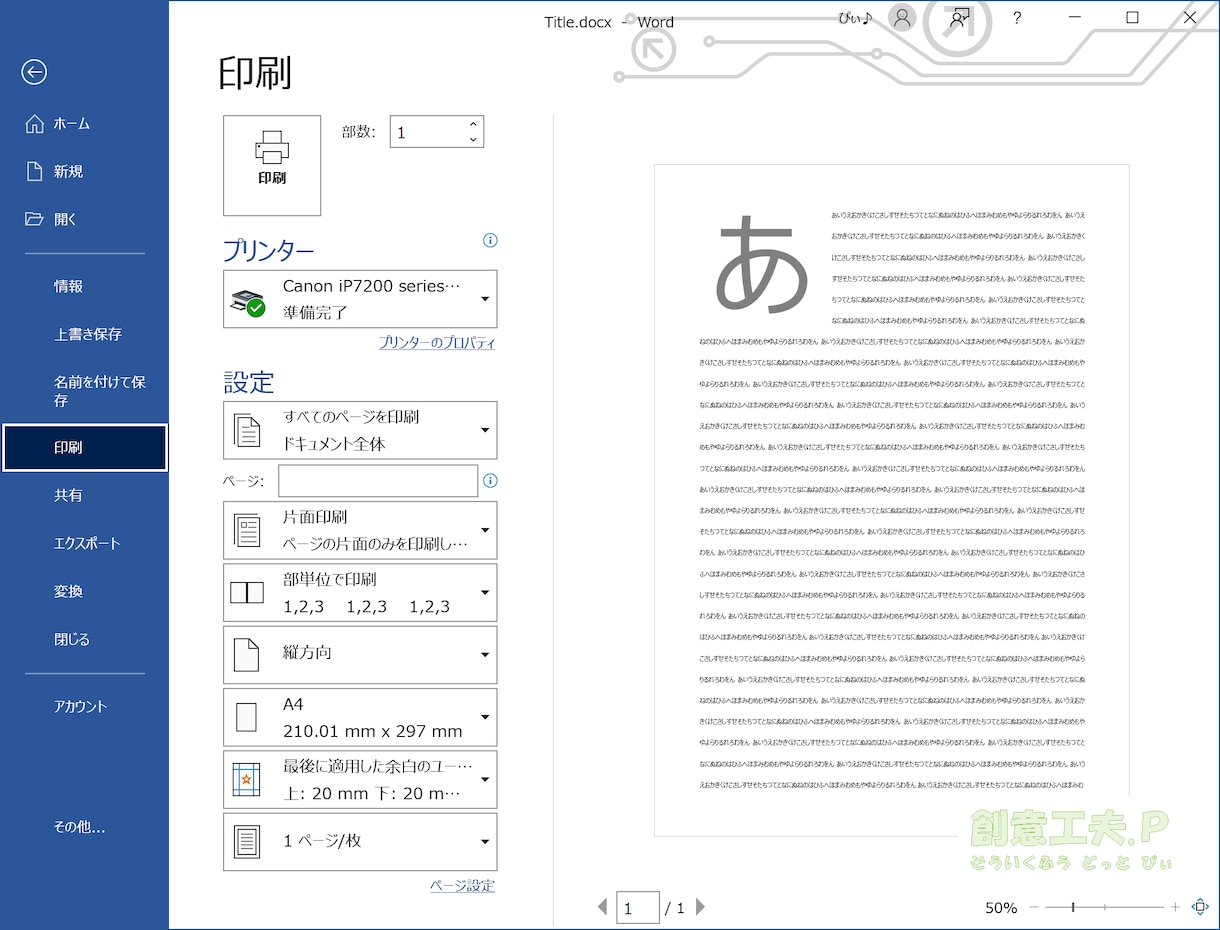The height and width of the screenshot is (930, 1220).
Task: Click the ページ range input field
Action: 378,481
